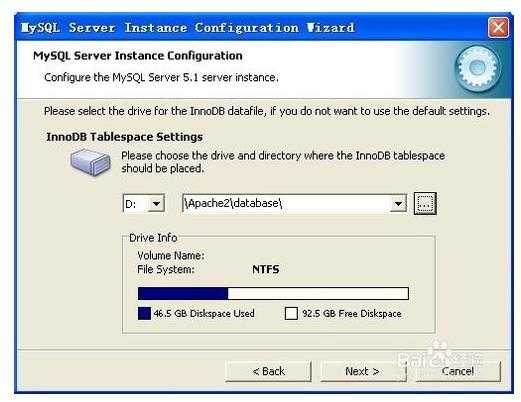Click the InnoDB Tablespace Settings heading
The height and width of the screenshot is (402, 521).
[124, 137]
